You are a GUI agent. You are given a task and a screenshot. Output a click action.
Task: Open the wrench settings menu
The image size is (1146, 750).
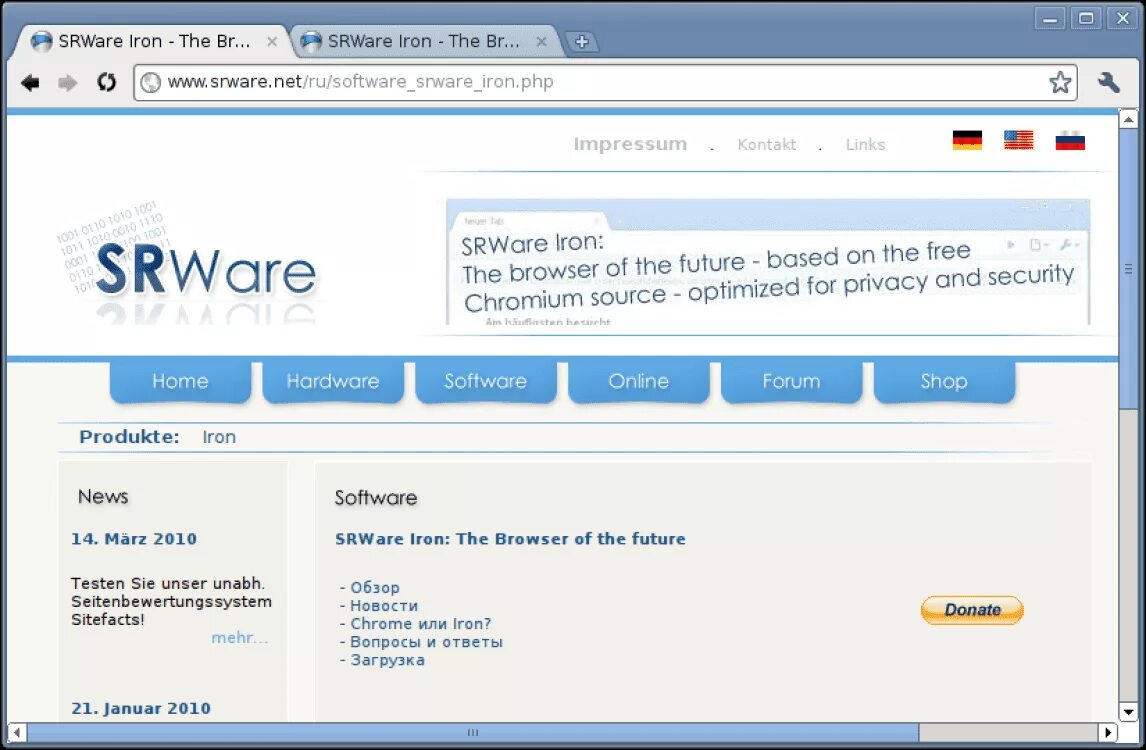(x=1109, y=82)
